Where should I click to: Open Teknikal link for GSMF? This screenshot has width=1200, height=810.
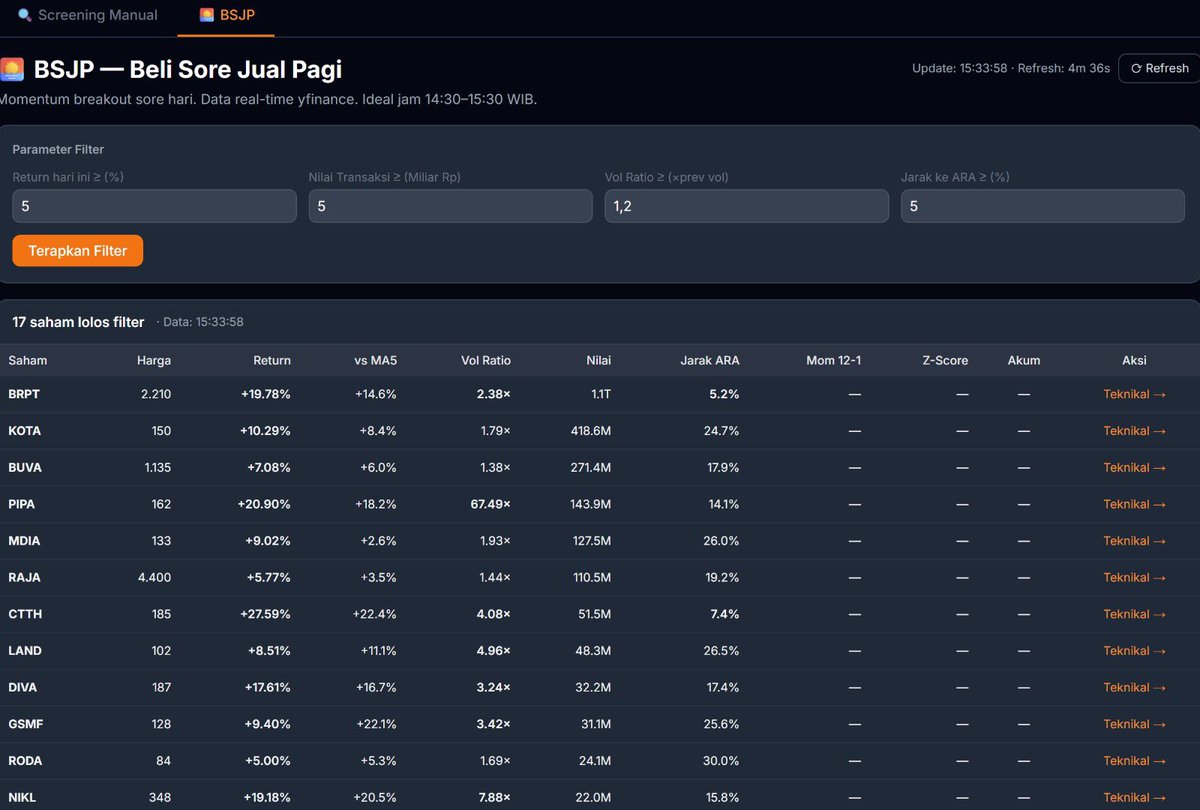pos(1134,724)
